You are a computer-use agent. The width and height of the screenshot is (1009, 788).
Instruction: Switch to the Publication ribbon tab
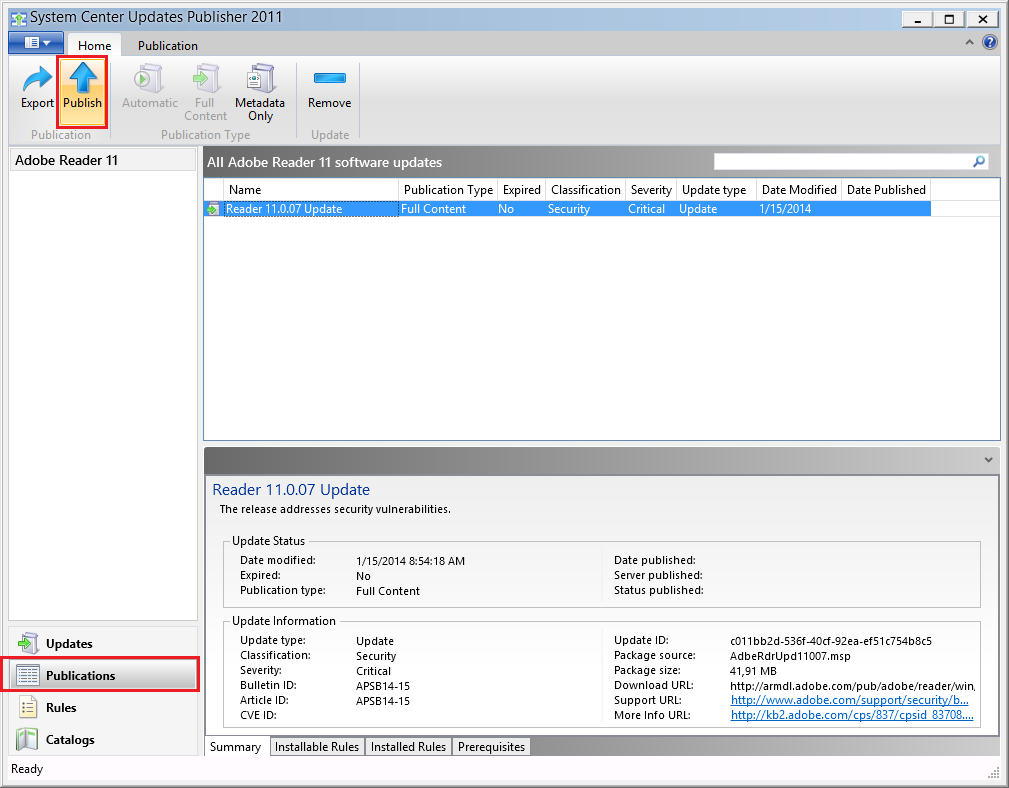(x=167, y=45)
